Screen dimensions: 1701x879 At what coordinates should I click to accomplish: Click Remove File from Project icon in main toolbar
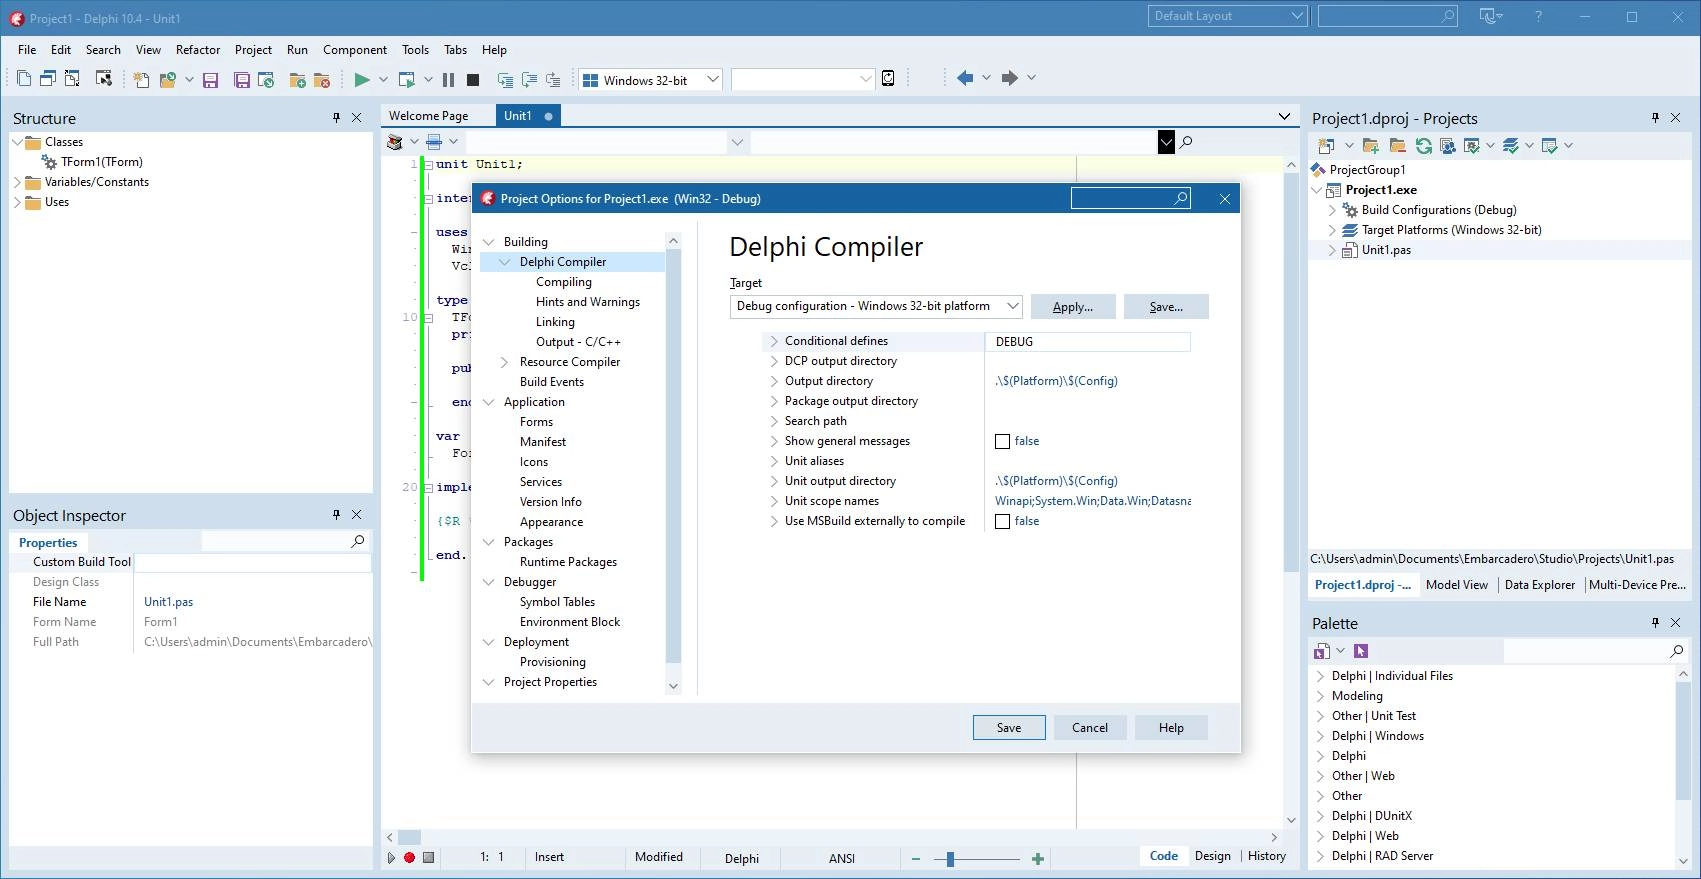(322, 79)
